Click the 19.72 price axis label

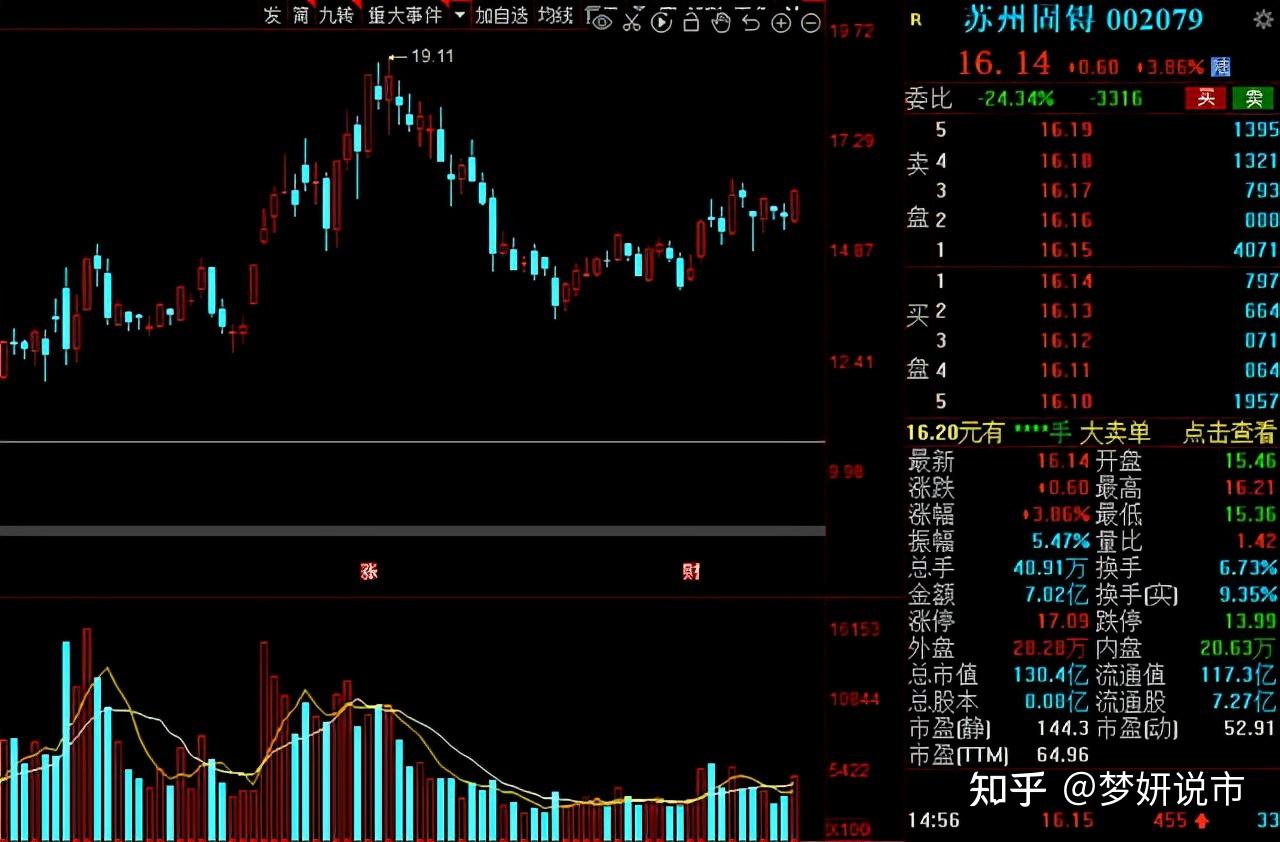852,31
